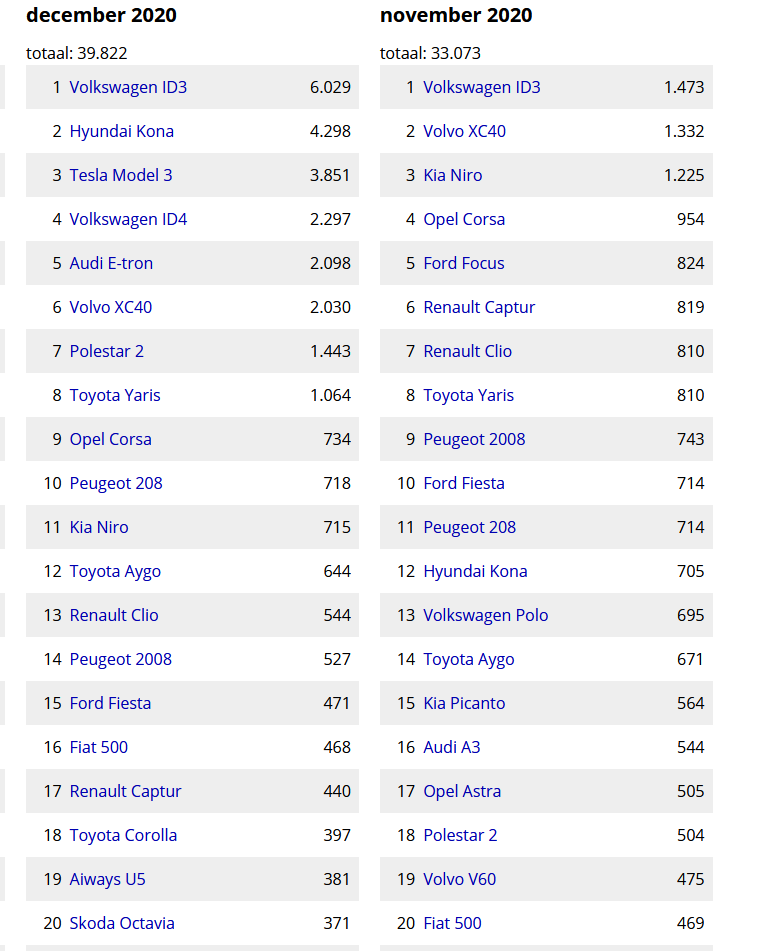758x951 pixels.
Task: Click the Volkswagen Polo link
Action: tap(486, 615)
